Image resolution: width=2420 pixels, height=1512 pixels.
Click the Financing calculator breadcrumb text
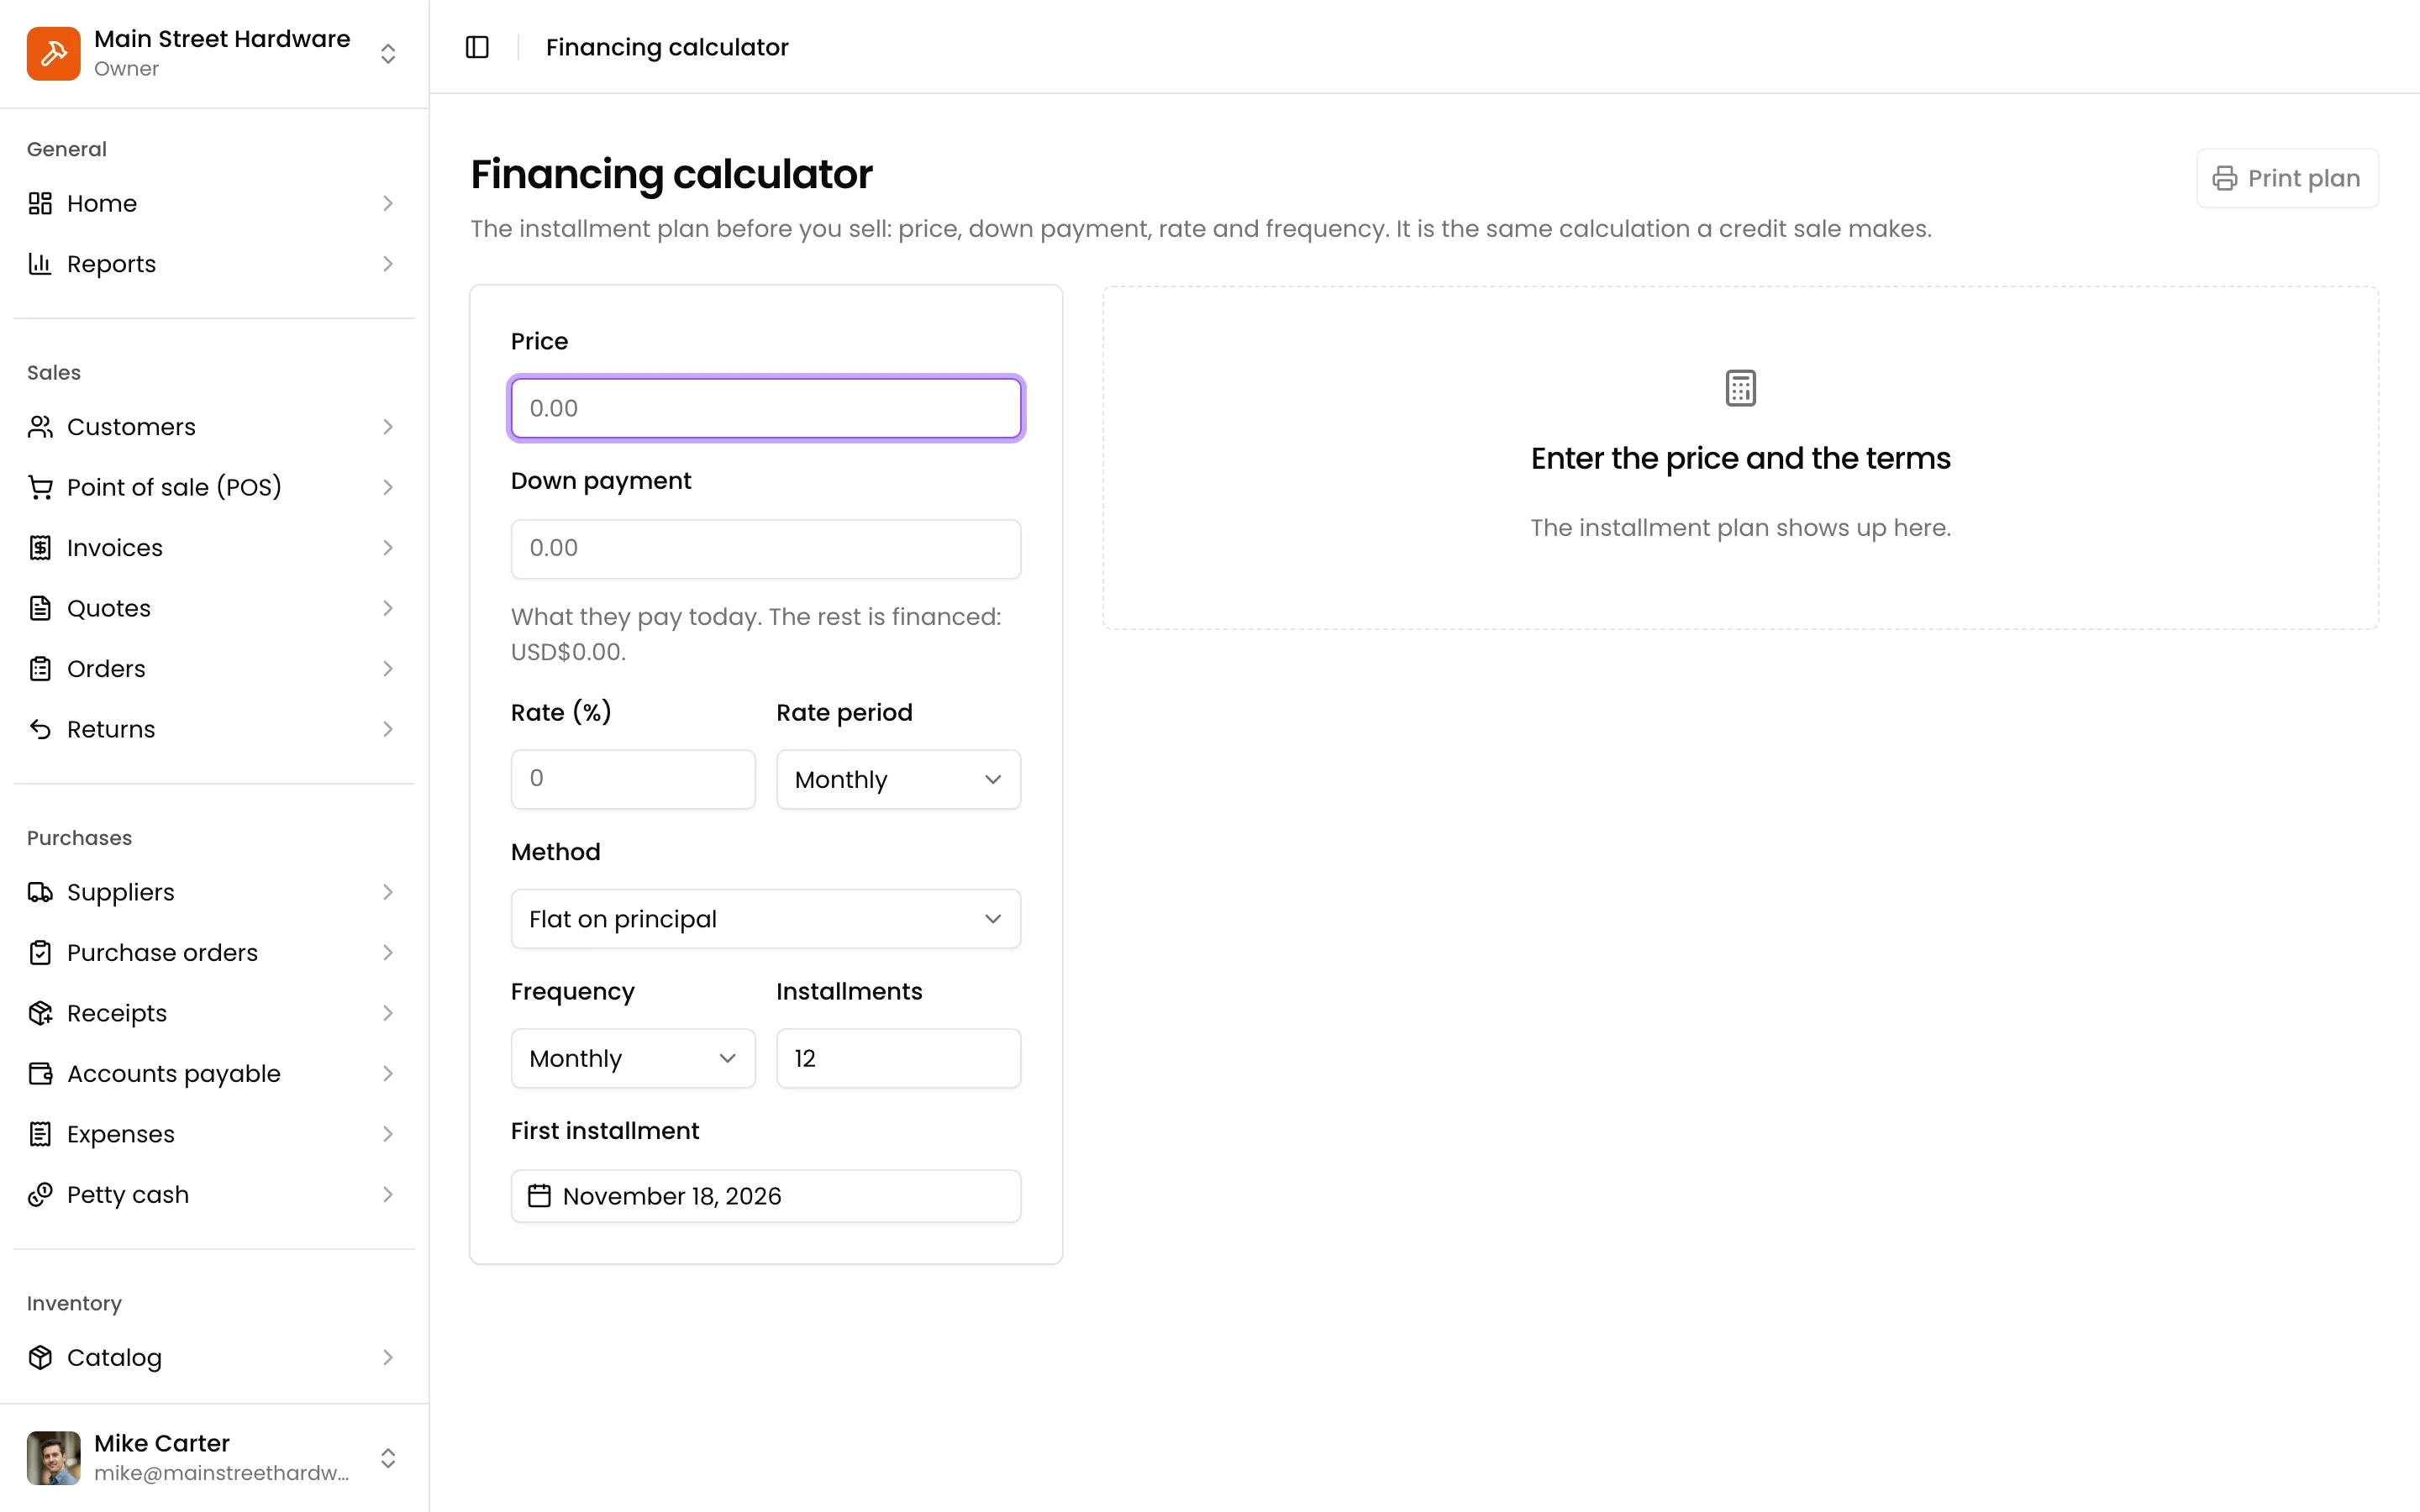coord(667,47)
